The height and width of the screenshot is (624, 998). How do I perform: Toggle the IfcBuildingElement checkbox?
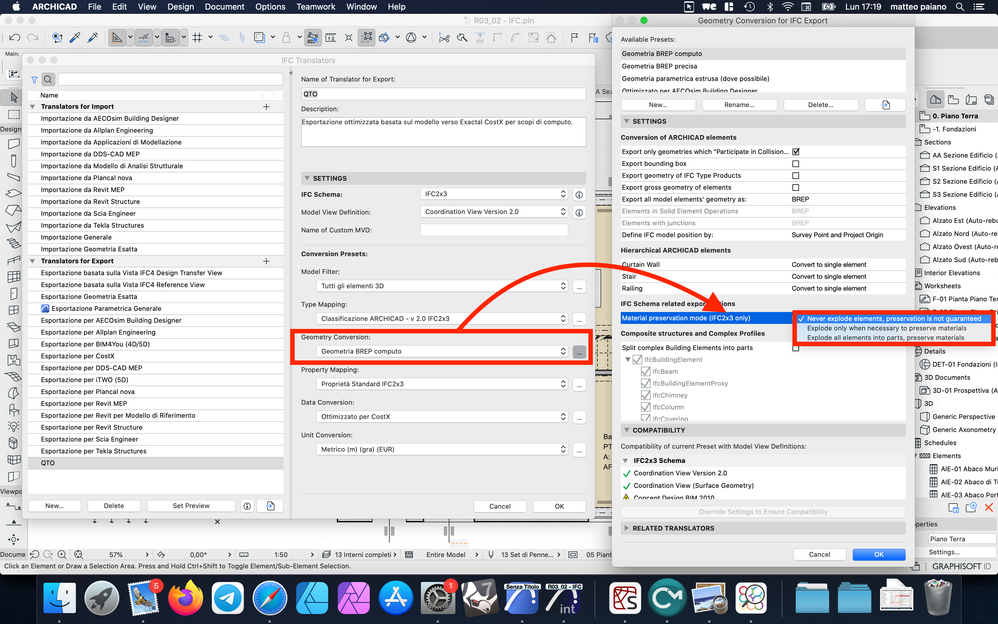pyautogui.click(x=637, y=360)
